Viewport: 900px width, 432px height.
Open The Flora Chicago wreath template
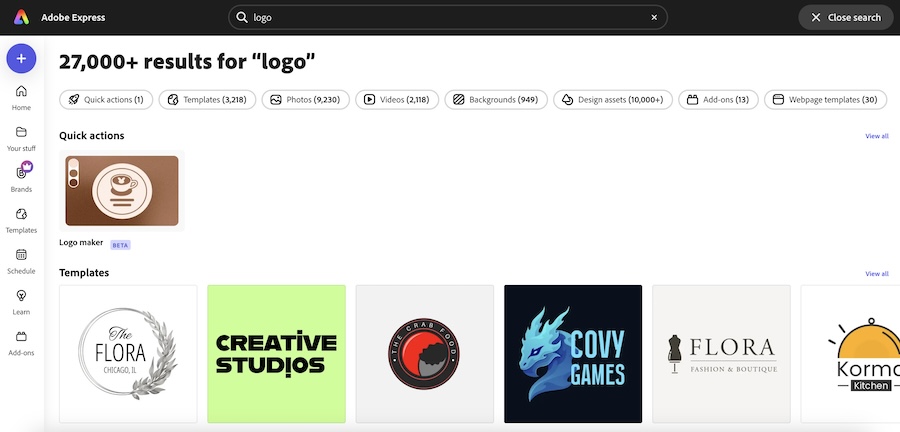click(x=128, y=354)
